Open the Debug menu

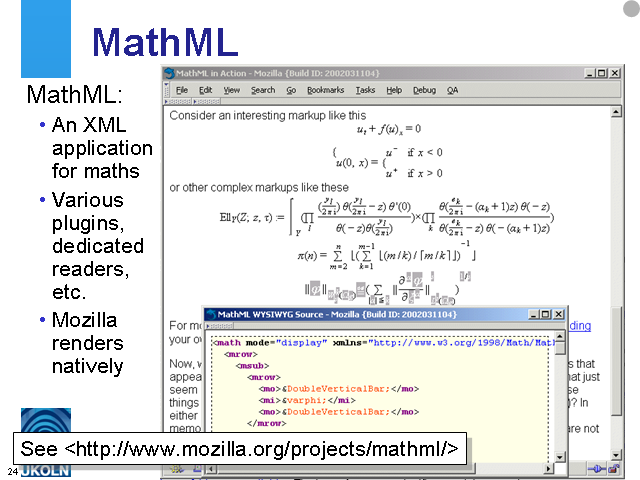click(424, 90)
